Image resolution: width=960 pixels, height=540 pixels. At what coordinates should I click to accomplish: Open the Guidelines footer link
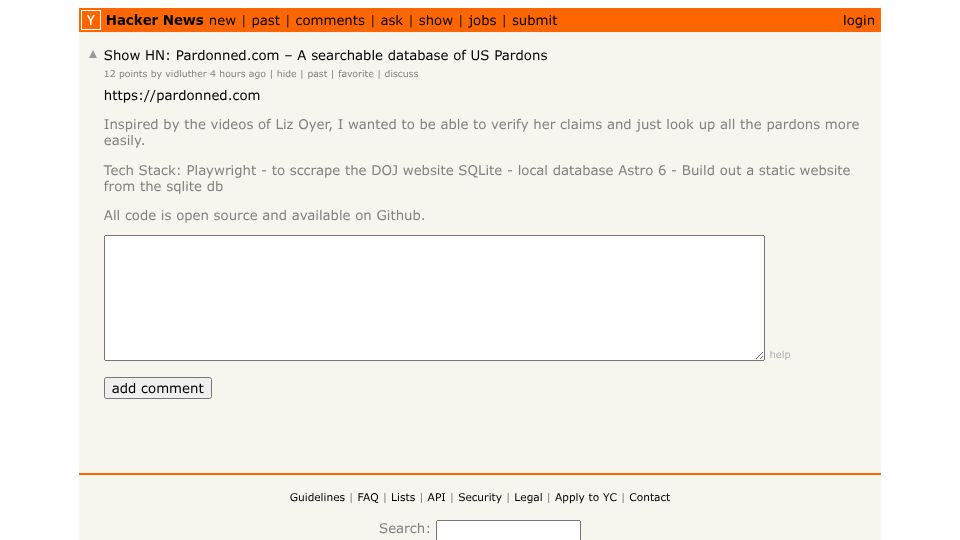click(317, 497)
